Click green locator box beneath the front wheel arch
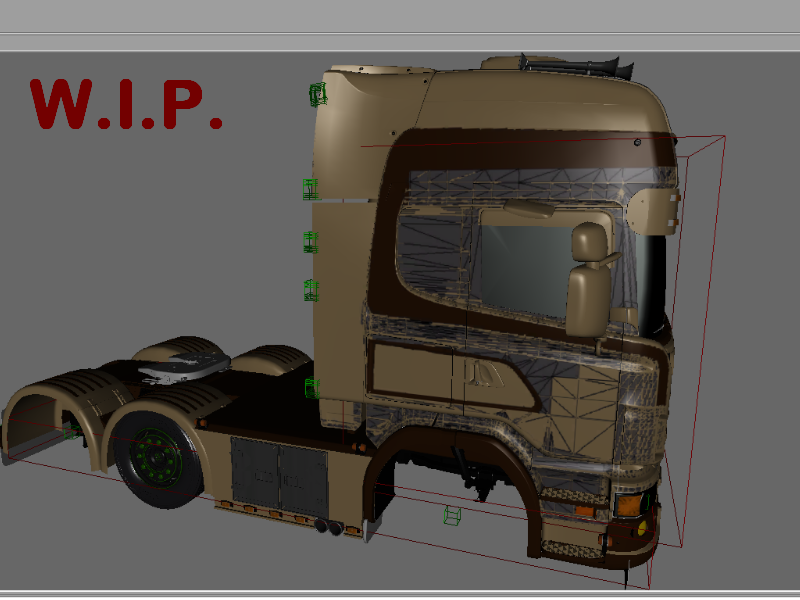 (x=452, y=515)
